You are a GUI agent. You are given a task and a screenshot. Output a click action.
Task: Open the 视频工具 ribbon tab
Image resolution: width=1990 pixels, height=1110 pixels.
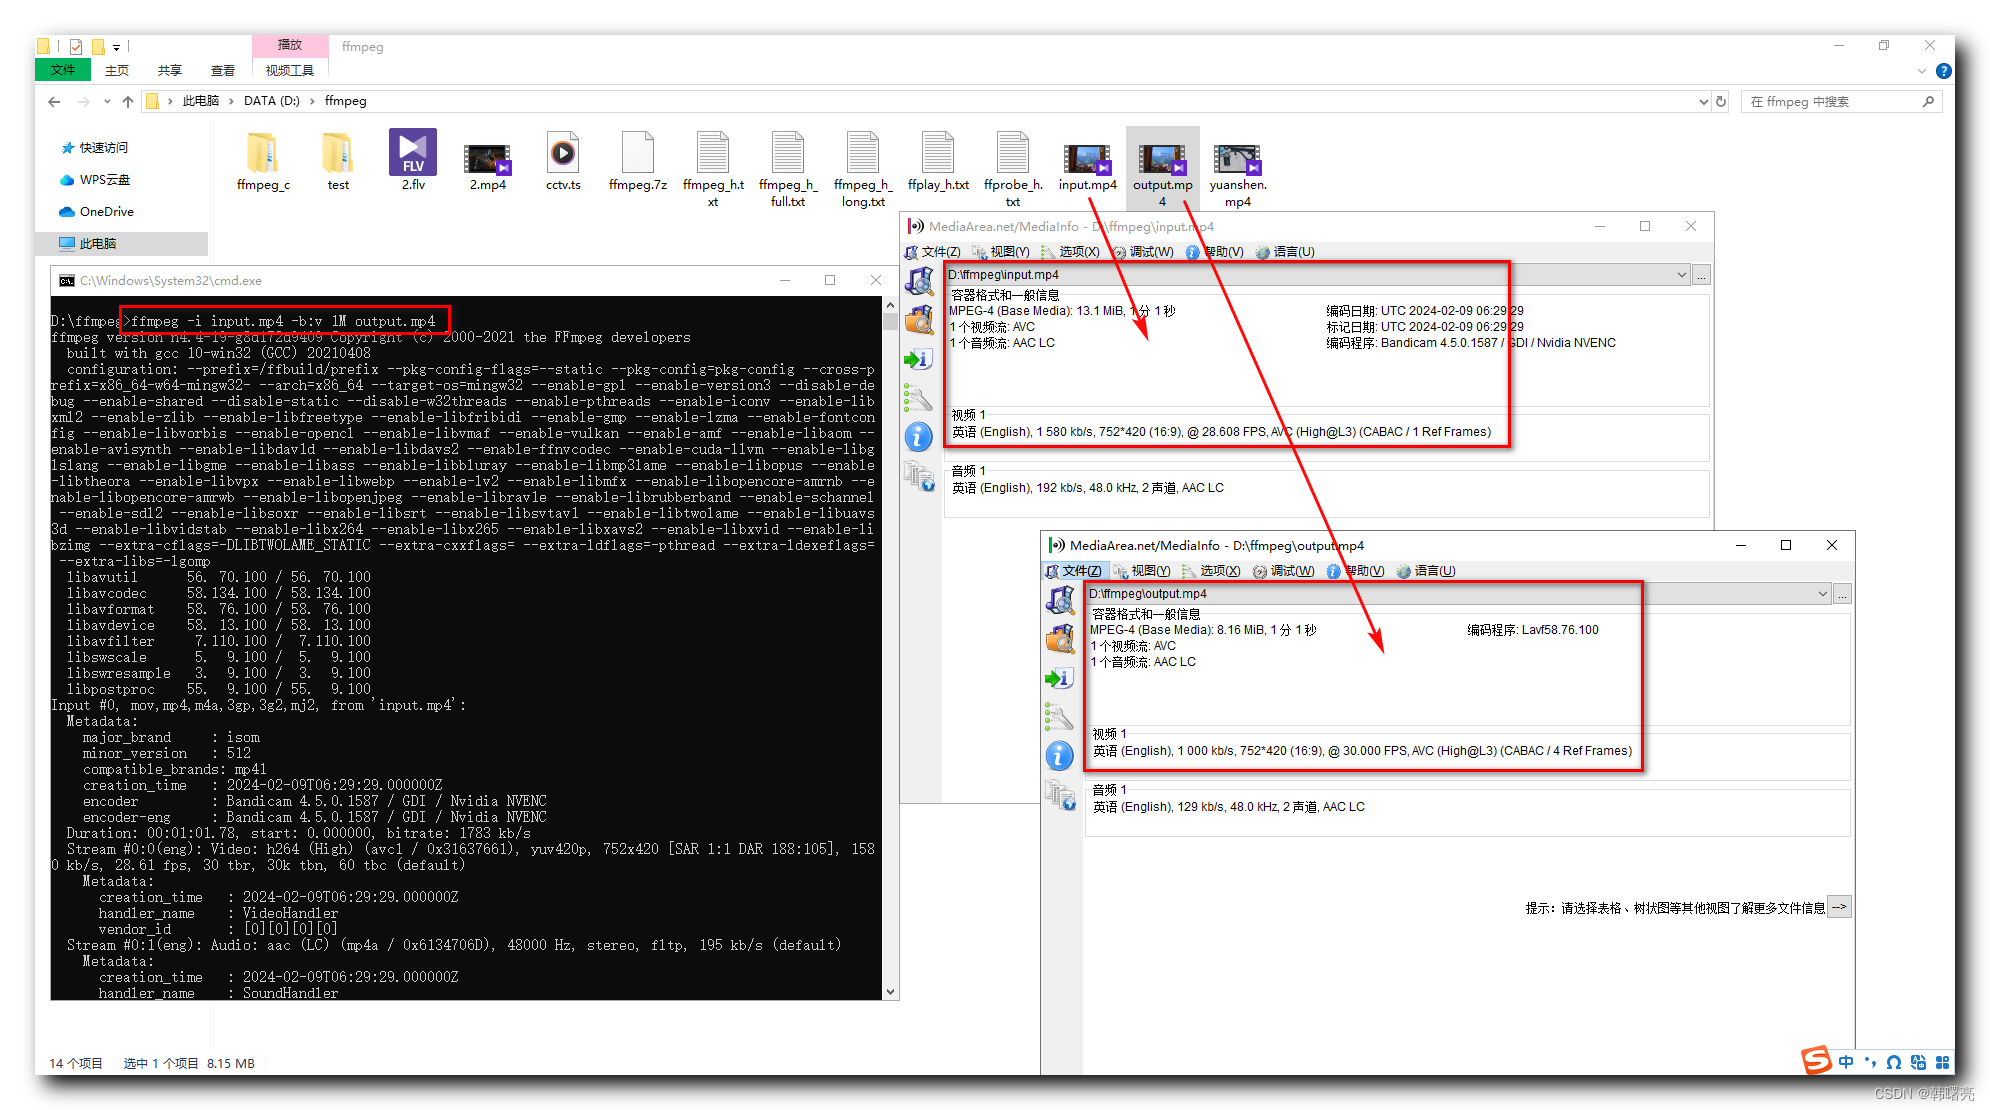(x=290, y=70)
